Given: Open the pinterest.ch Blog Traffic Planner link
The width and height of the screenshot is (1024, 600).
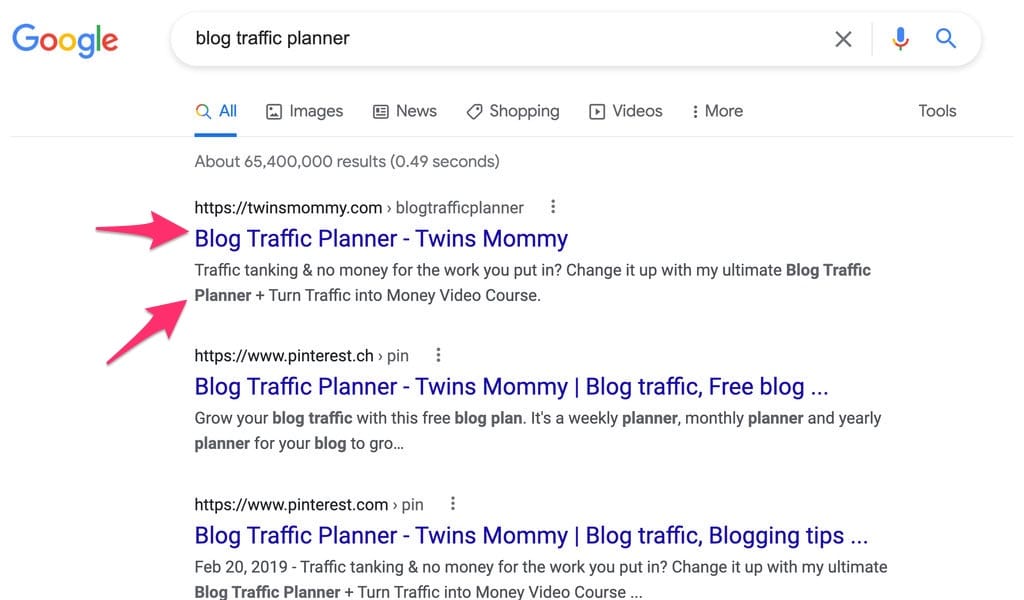Looking at the screenshot, I should [511, 386].
